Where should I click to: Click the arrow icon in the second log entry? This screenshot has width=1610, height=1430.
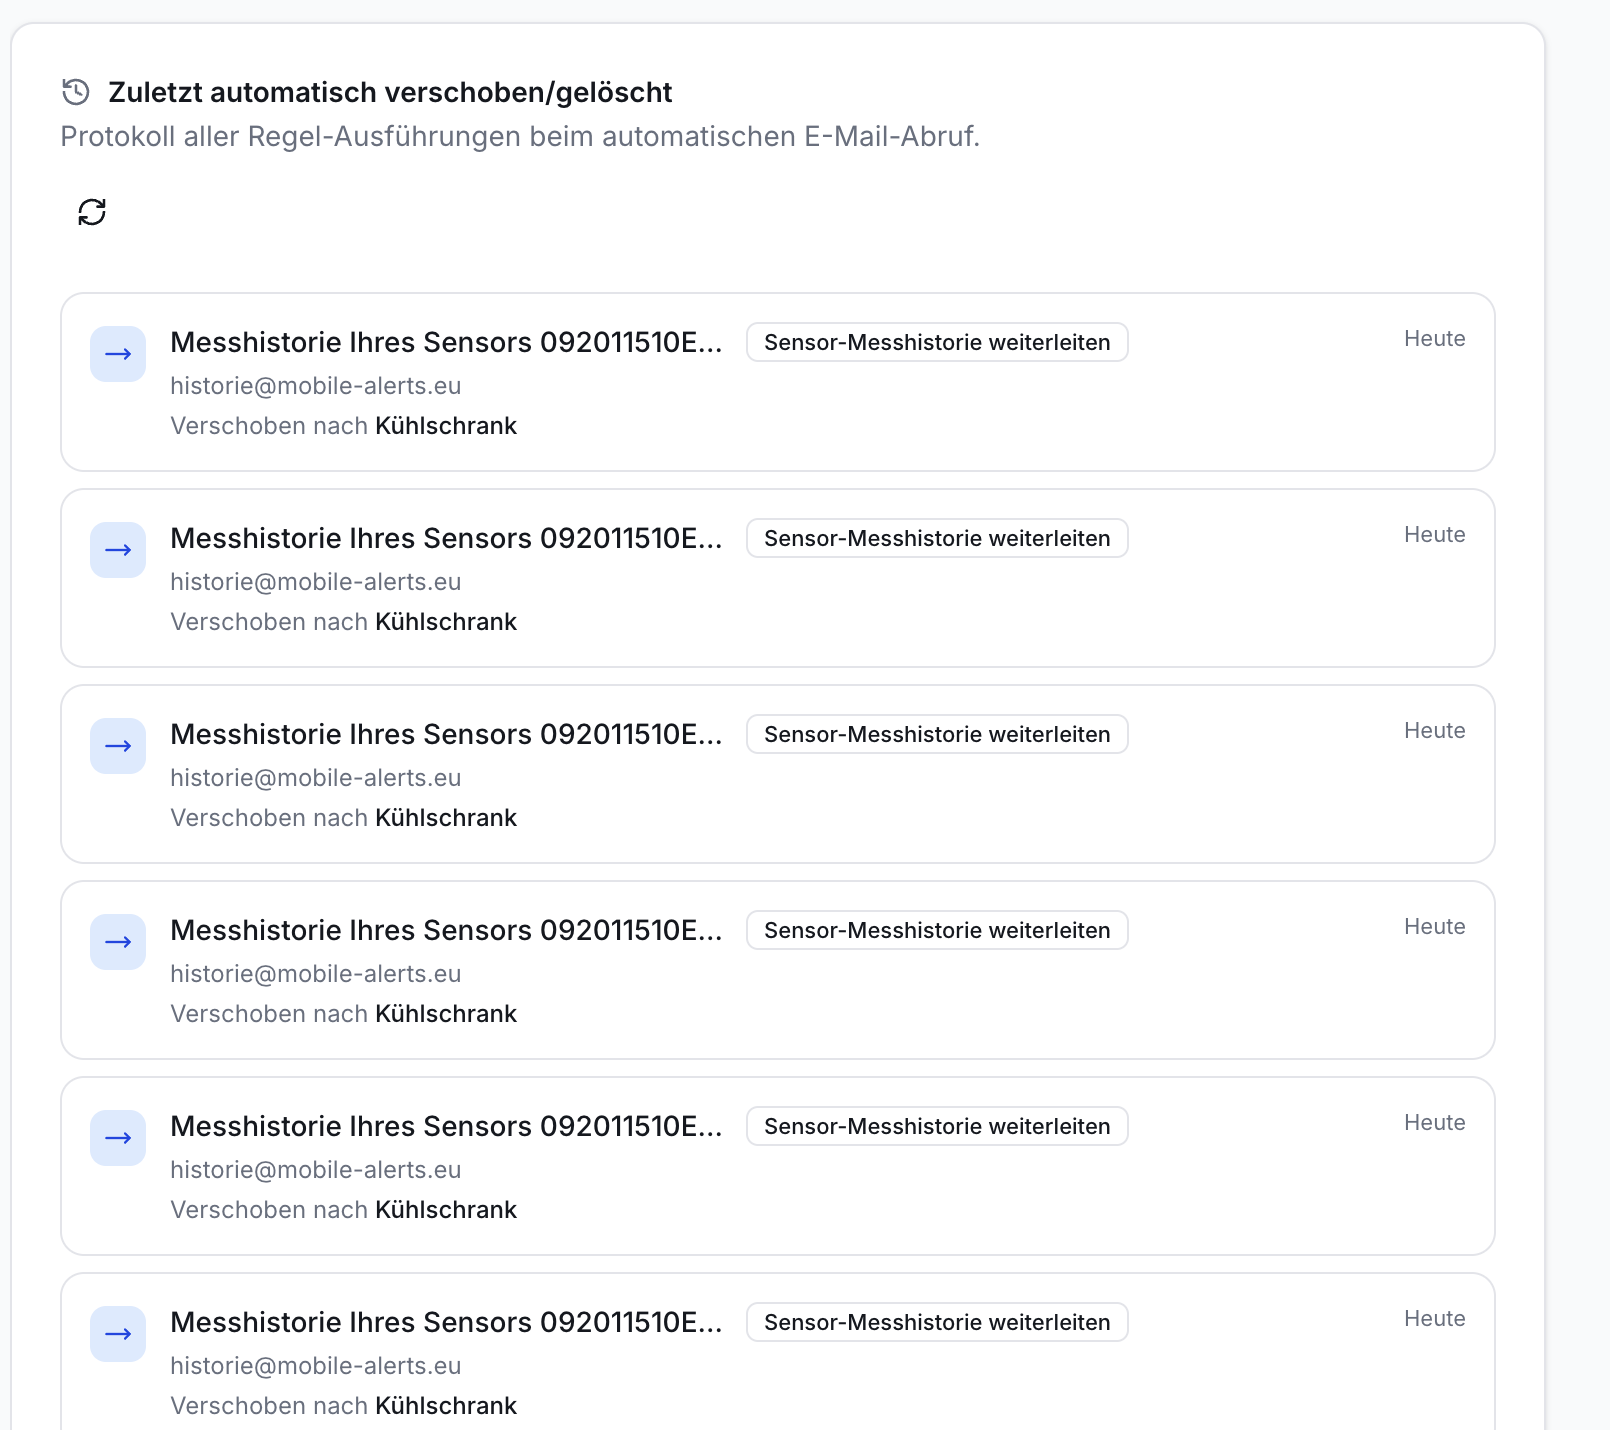[118, 550]
